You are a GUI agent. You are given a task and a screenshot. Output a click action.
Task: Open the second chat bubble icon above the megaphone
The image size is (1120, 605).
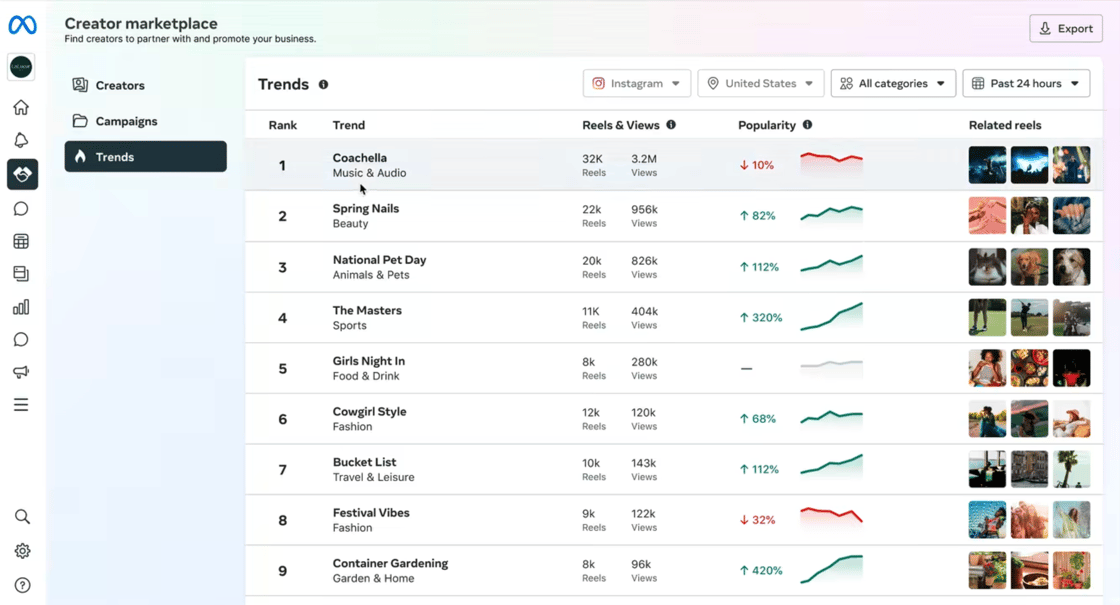21,339
